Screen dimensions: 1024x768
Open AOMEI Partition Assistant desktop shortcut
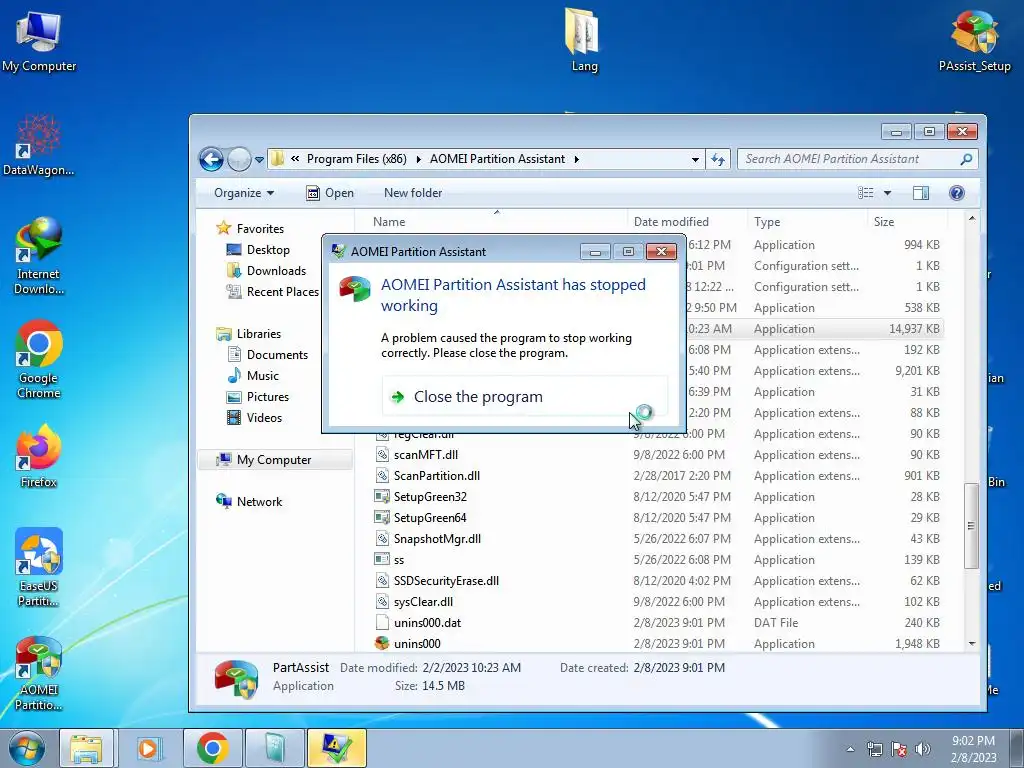tap(39, 673)
